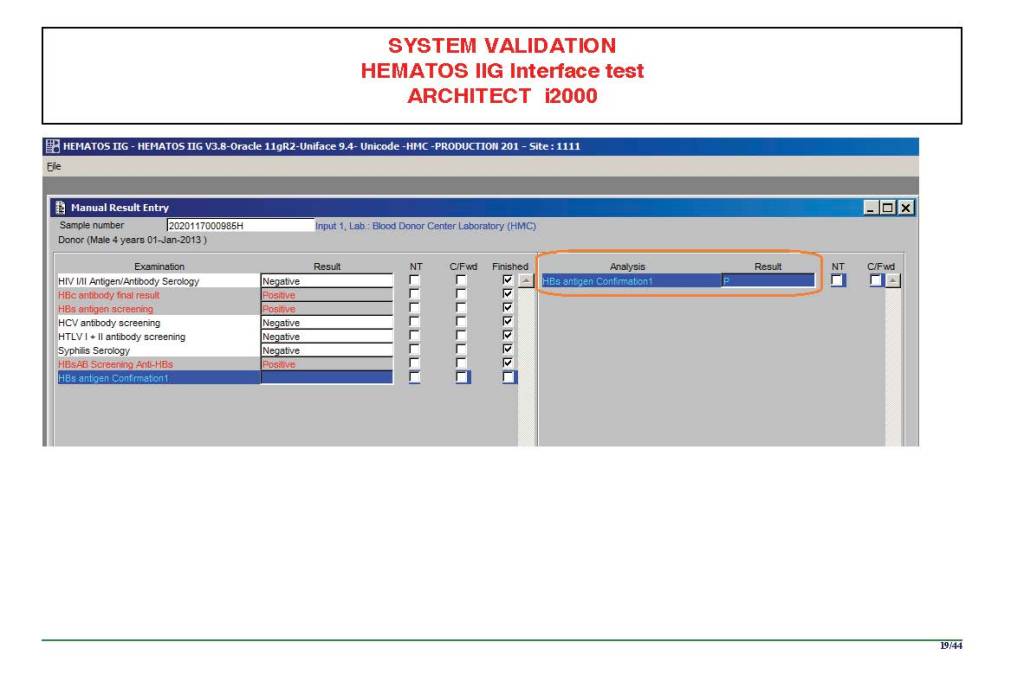
Task: Click the HBs antigen screening Positive result
Action: coord(326,309)
